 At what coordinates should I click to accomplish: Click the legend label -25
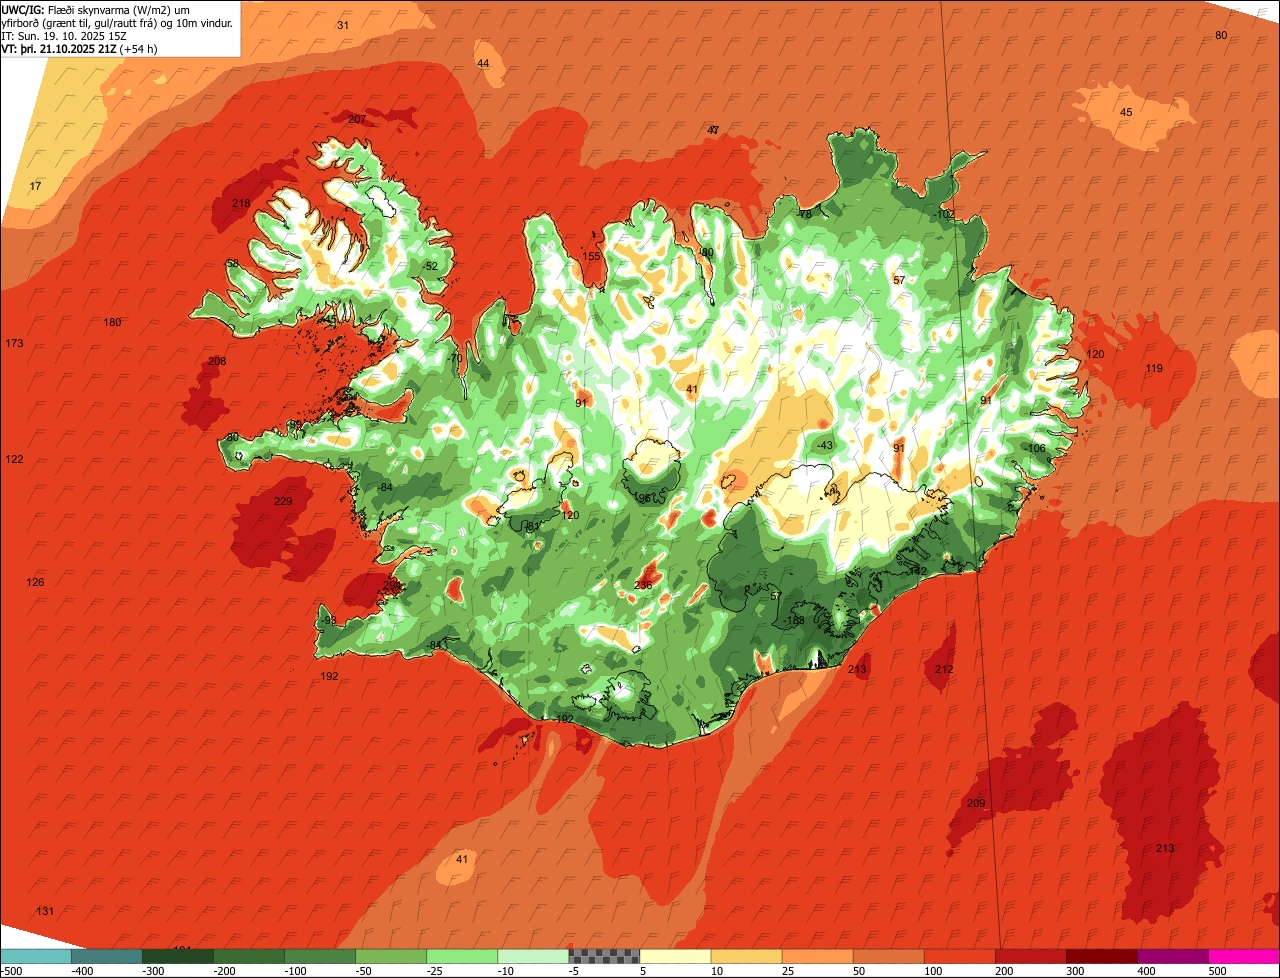click(437, 970)
